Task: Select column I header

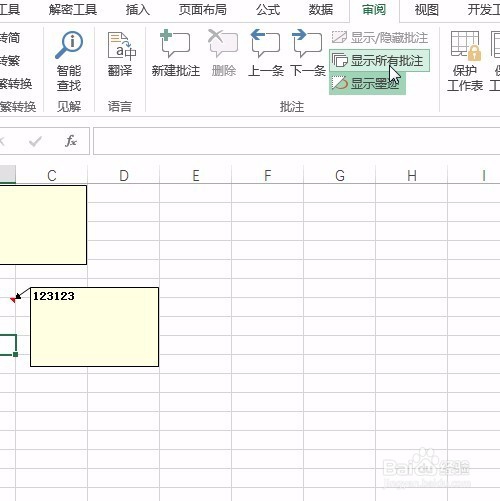Action: [474, 175]
